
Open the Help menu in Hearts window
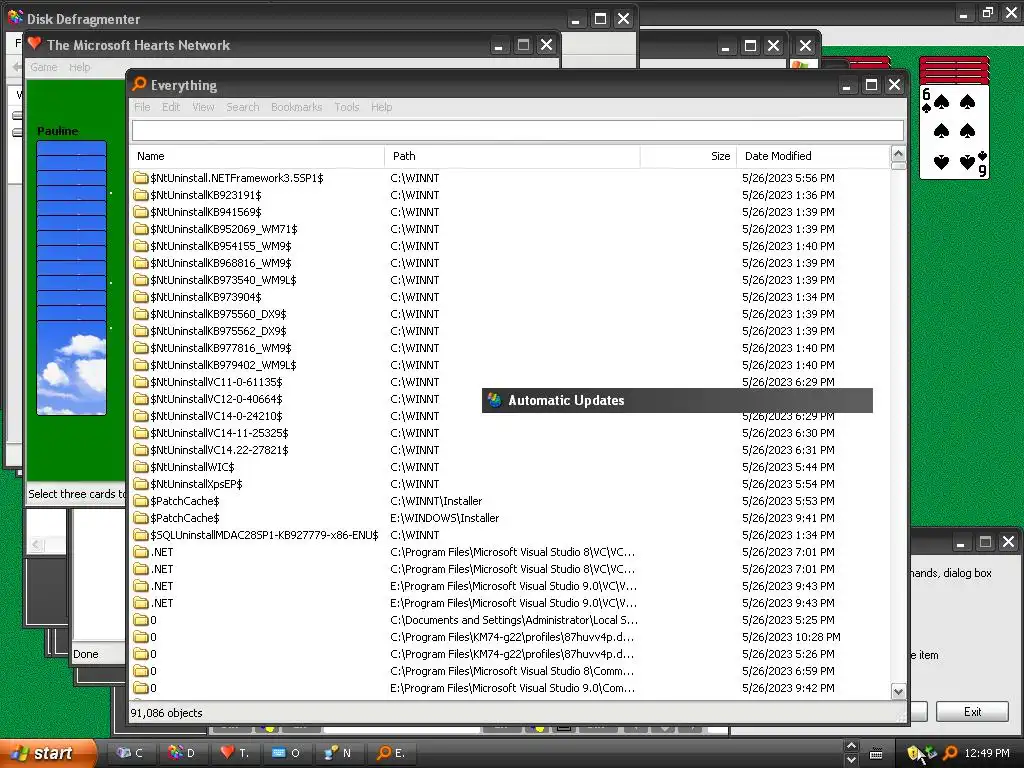pyautogui.click(x=80, y=67)
